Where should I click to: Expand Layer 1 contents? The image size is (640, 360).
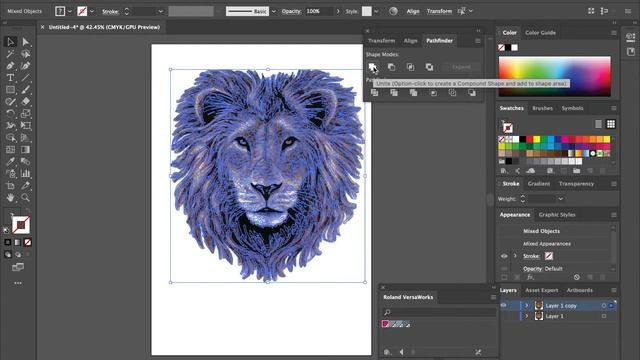point(527,316)
